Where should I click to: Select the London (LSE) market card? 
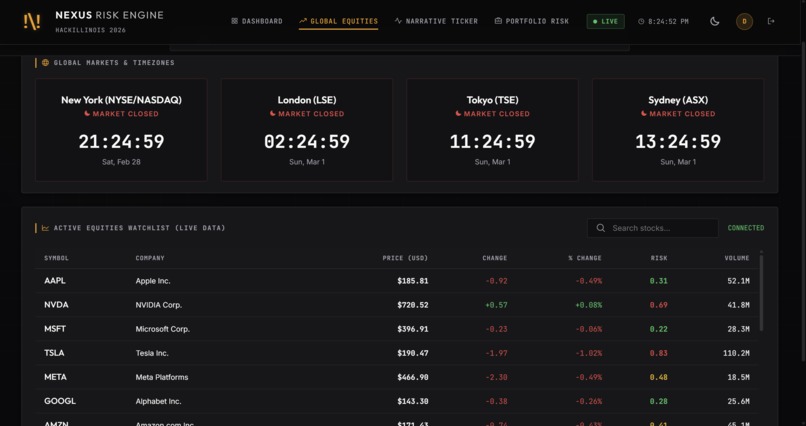click(307, 129)
